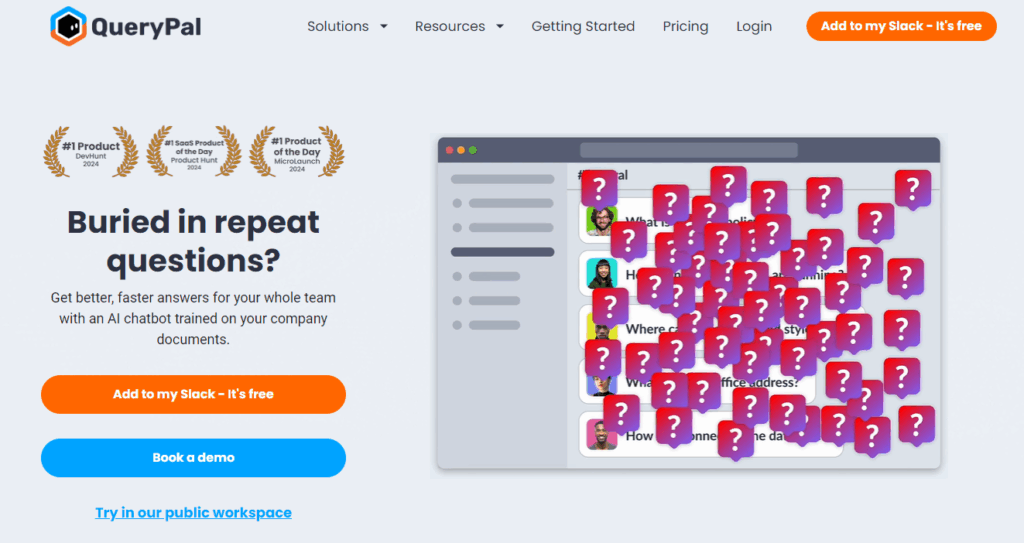Click the header Add to my Slack button
The image size is (1024, 543).
click(x=901, y=26)
